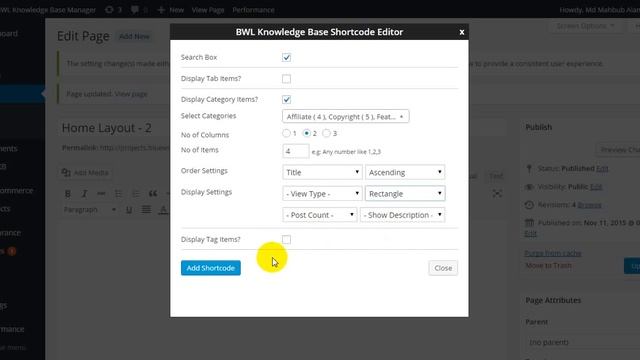Screen dimensions: 640x360
Task: Click the Close button in dialog
Action: click(443, 268)
